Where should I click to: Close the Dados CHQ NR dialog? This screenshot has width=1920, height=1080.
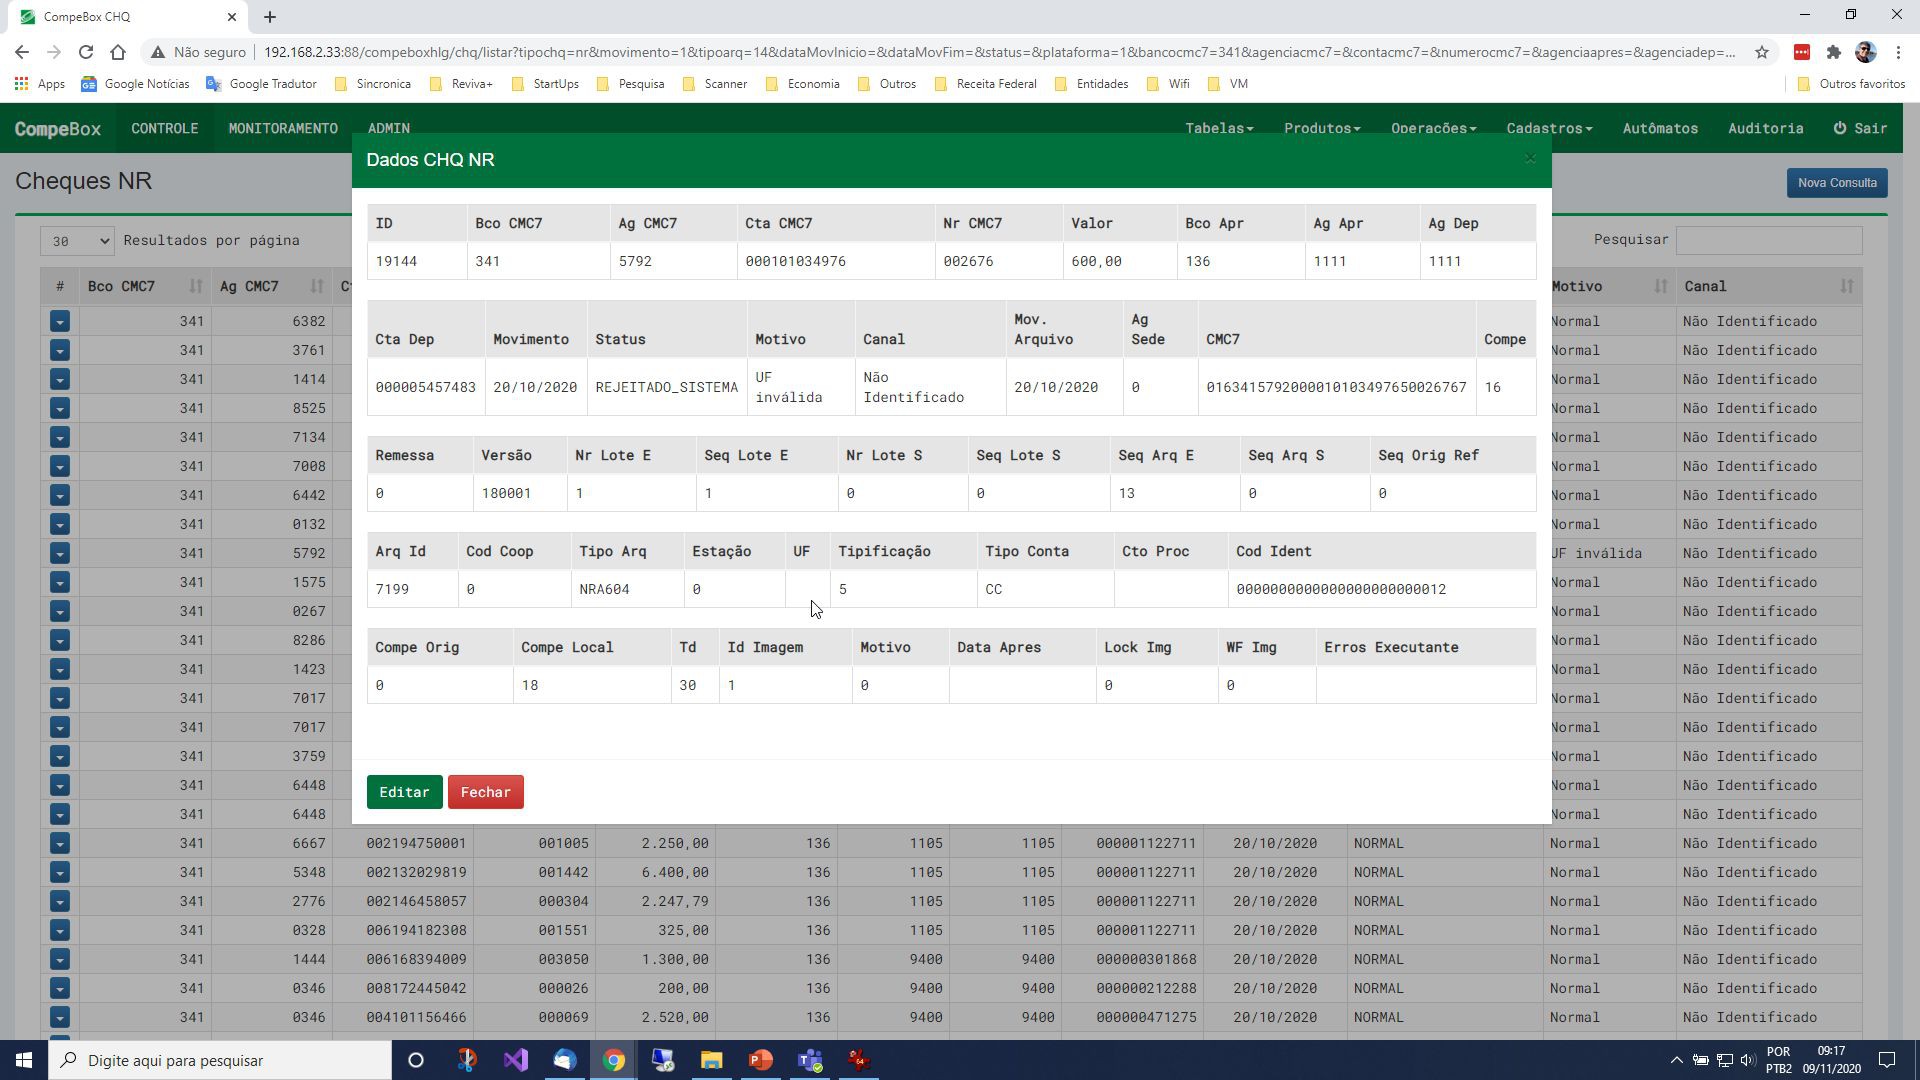point(1529,159)
